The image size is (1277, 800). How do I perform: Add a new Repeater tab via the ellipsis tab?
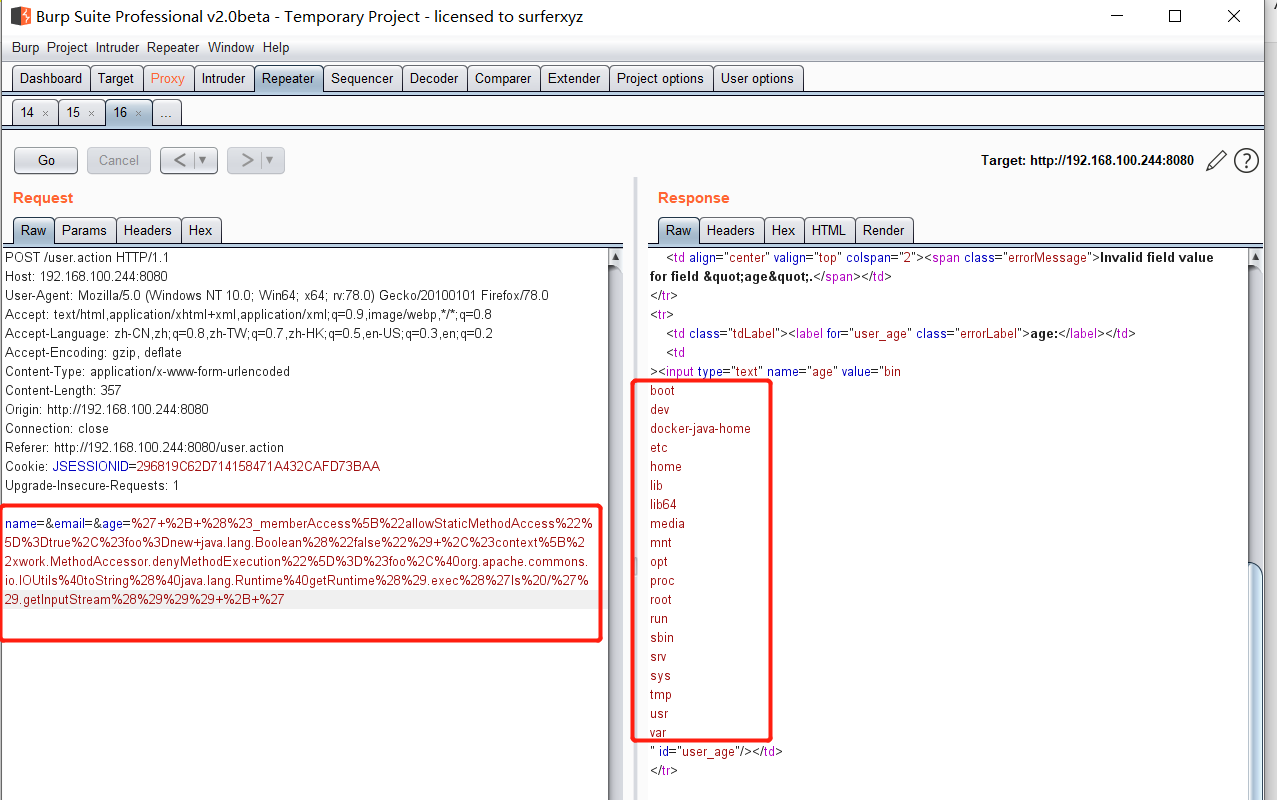coord(166,113)
